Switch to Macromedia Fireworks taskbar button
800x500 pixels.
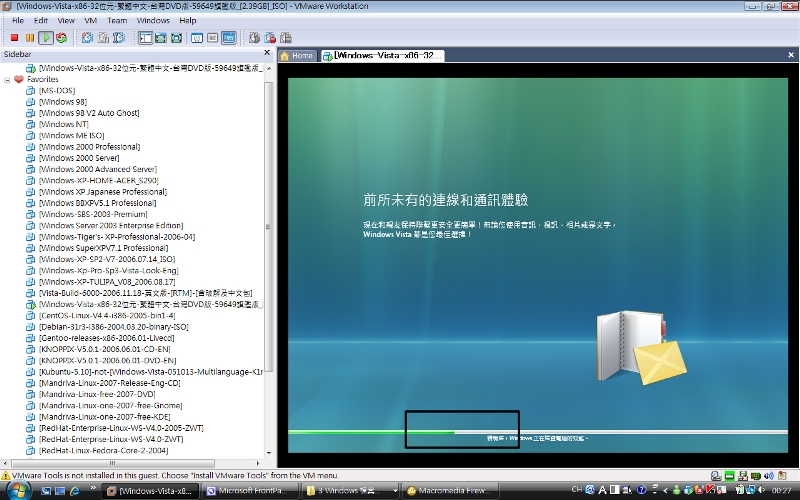(x=449, y=491)
